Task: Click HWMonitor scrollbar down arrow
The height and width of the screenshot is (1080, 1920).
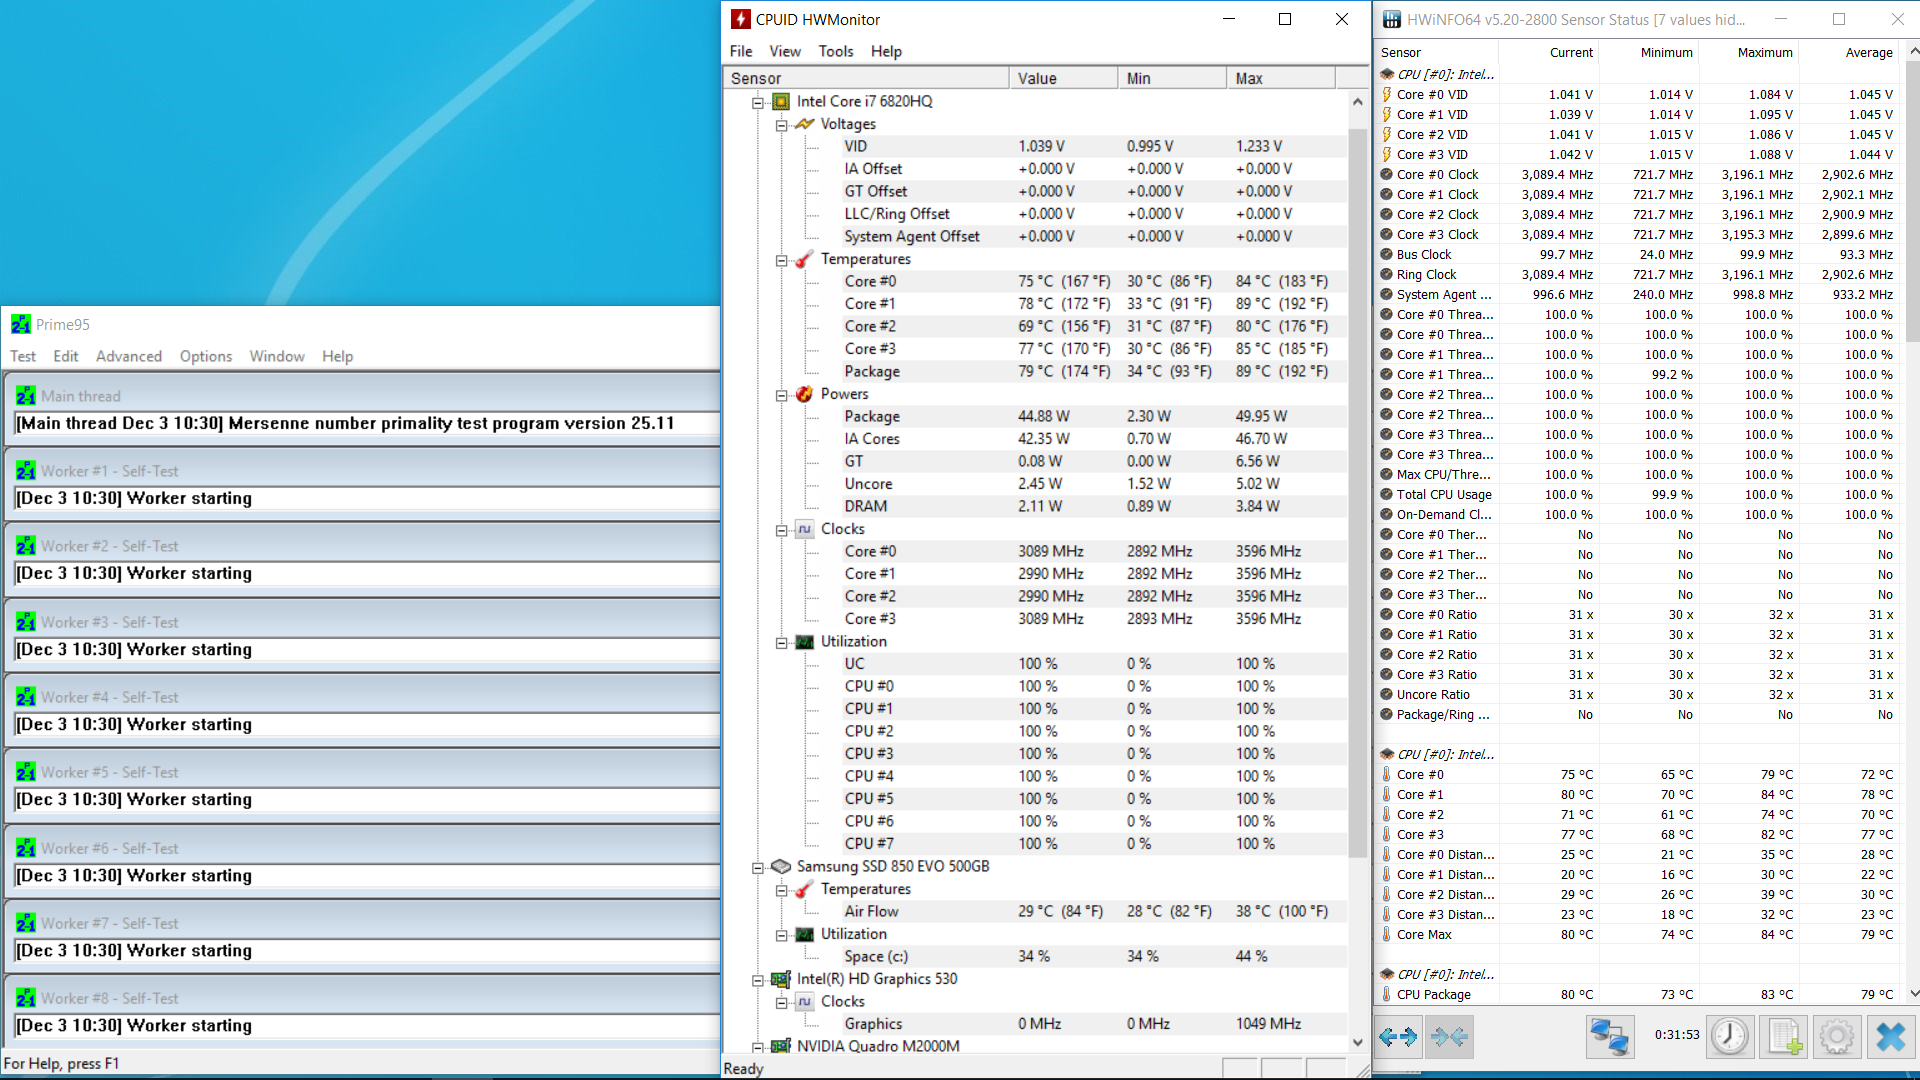Action: pos(1357,1042)
